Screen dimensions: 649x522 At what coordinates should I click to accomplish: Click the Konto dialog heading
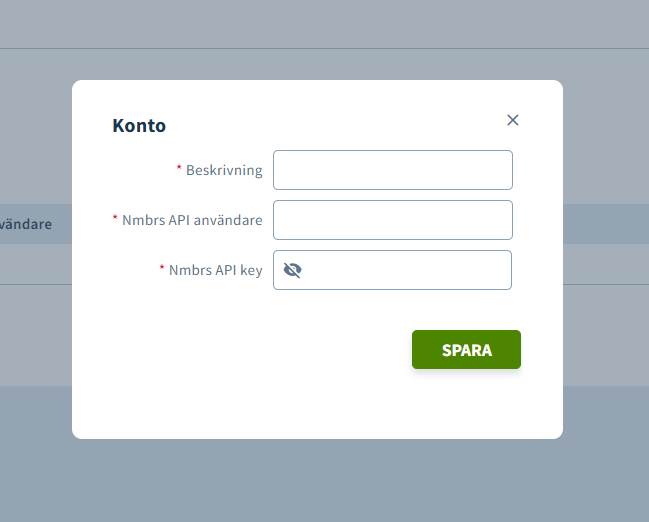point(139,126)
